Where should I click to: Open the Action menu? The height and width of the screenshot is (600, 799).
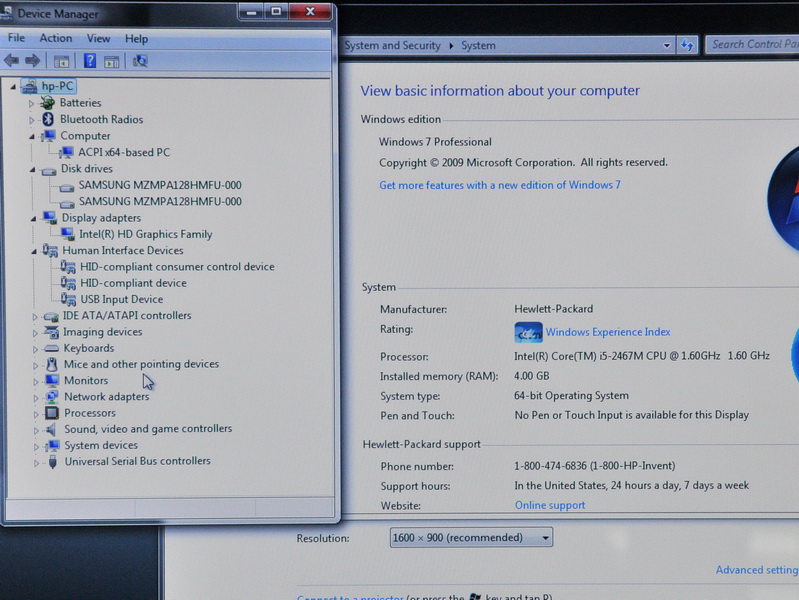[56, 38]
